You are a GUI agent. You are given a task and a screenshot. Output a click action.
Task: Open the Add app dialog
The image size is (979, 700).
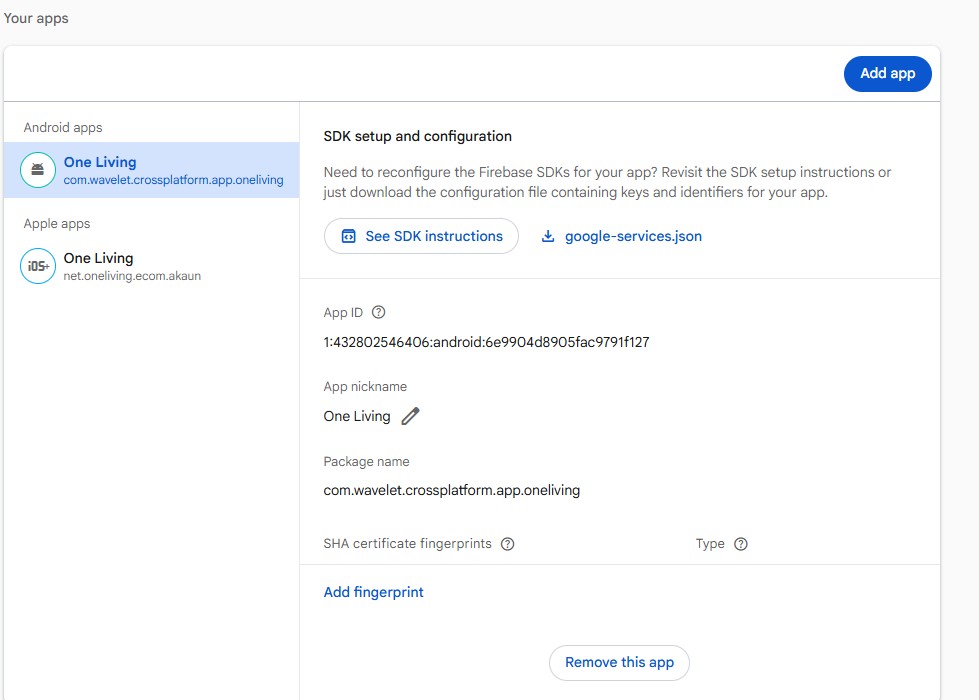click(887, 73)
